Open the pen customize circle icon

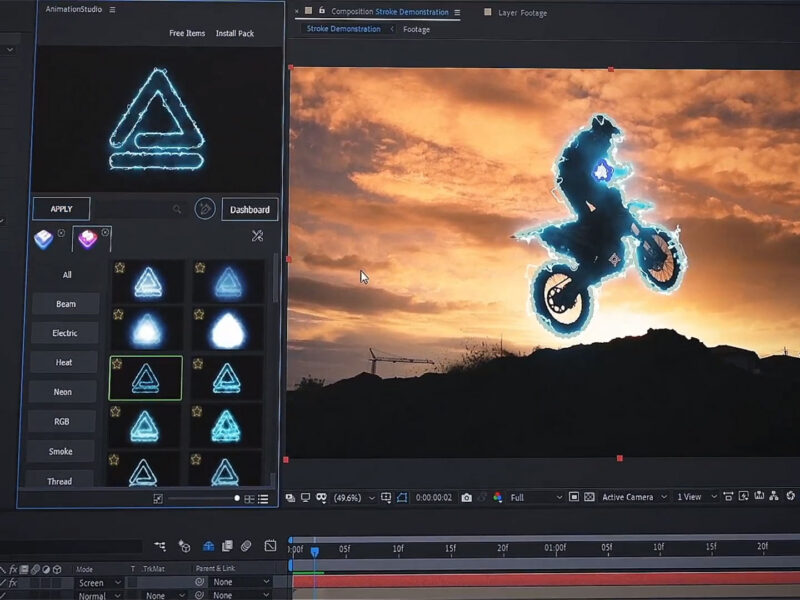point(205,209)
